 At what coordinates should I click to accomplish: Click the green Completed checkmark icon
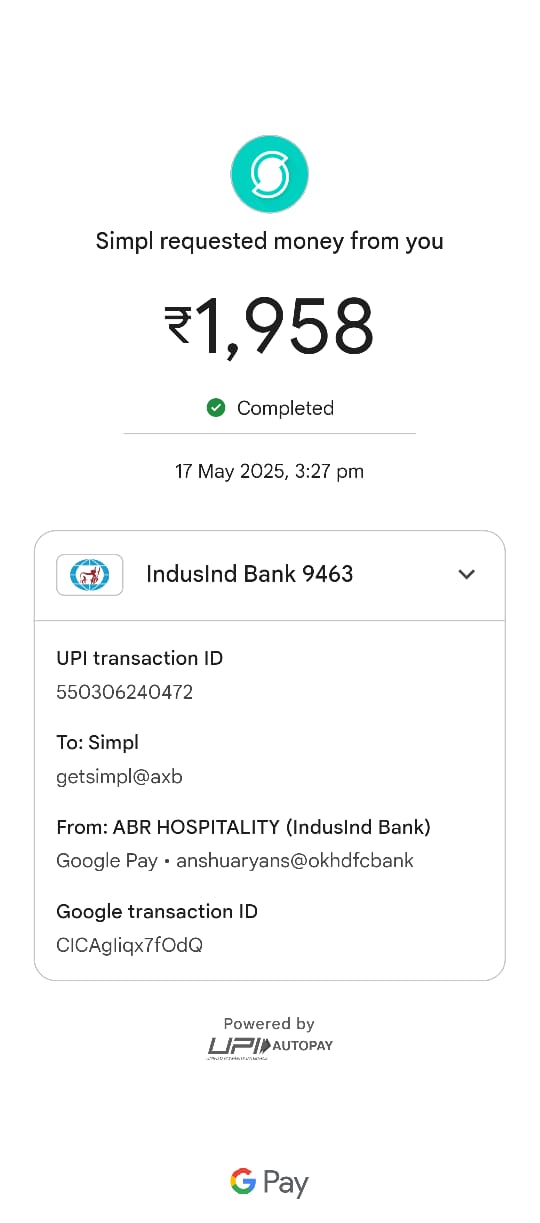click(x=215, y=408)
